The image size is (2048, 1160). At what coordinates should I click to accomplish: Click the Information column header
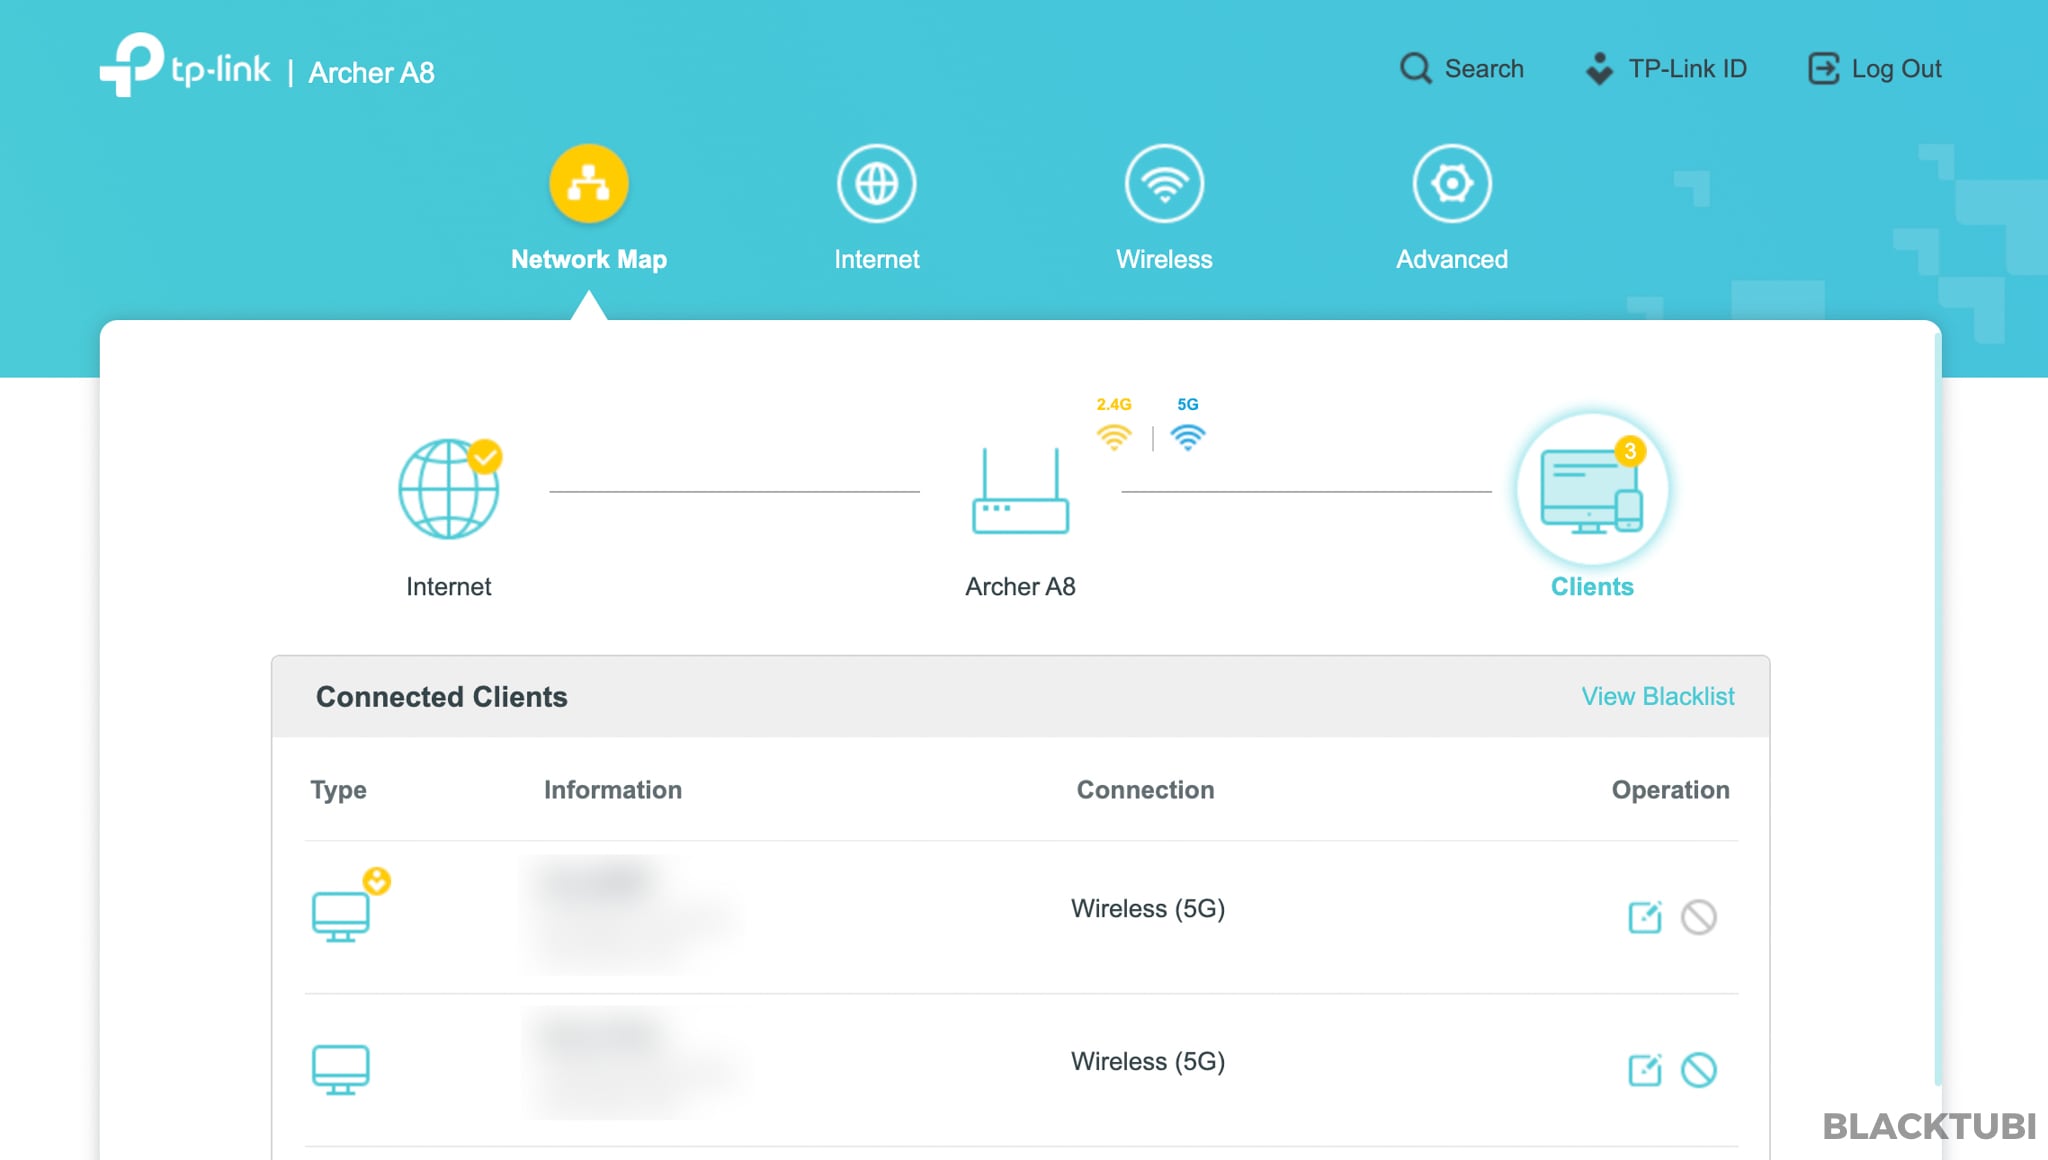coord(613,790)
